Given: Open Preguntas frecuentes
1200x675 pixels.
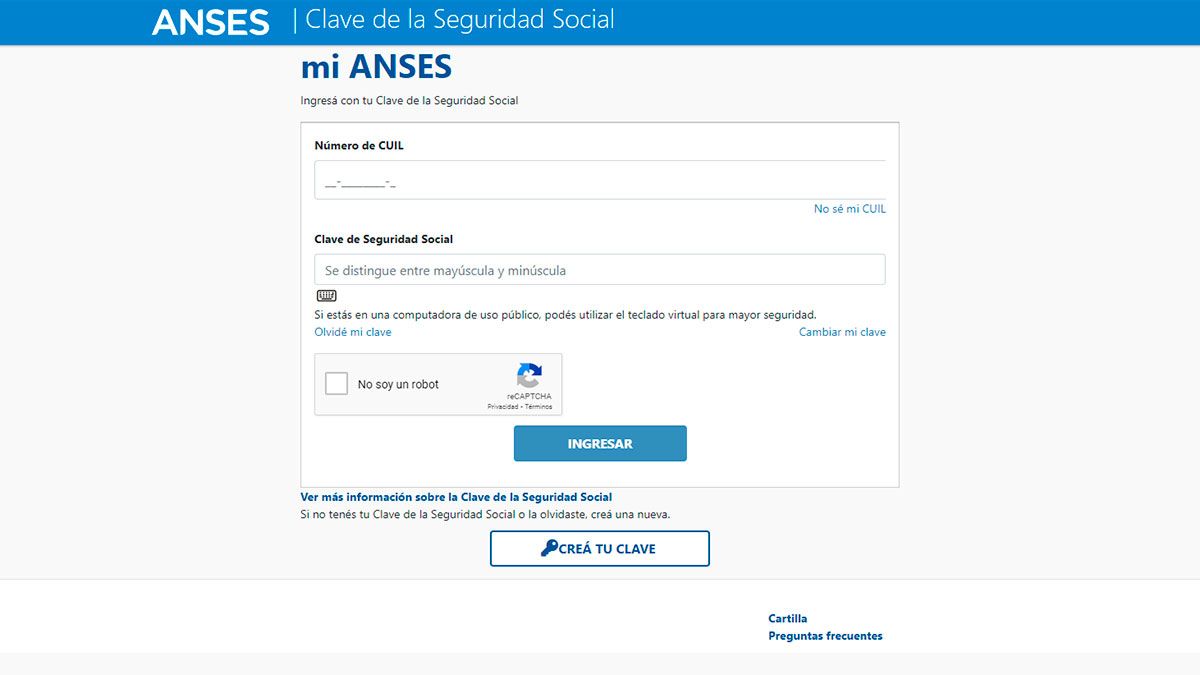Looking at the screenshot, I should pos(825,635).
